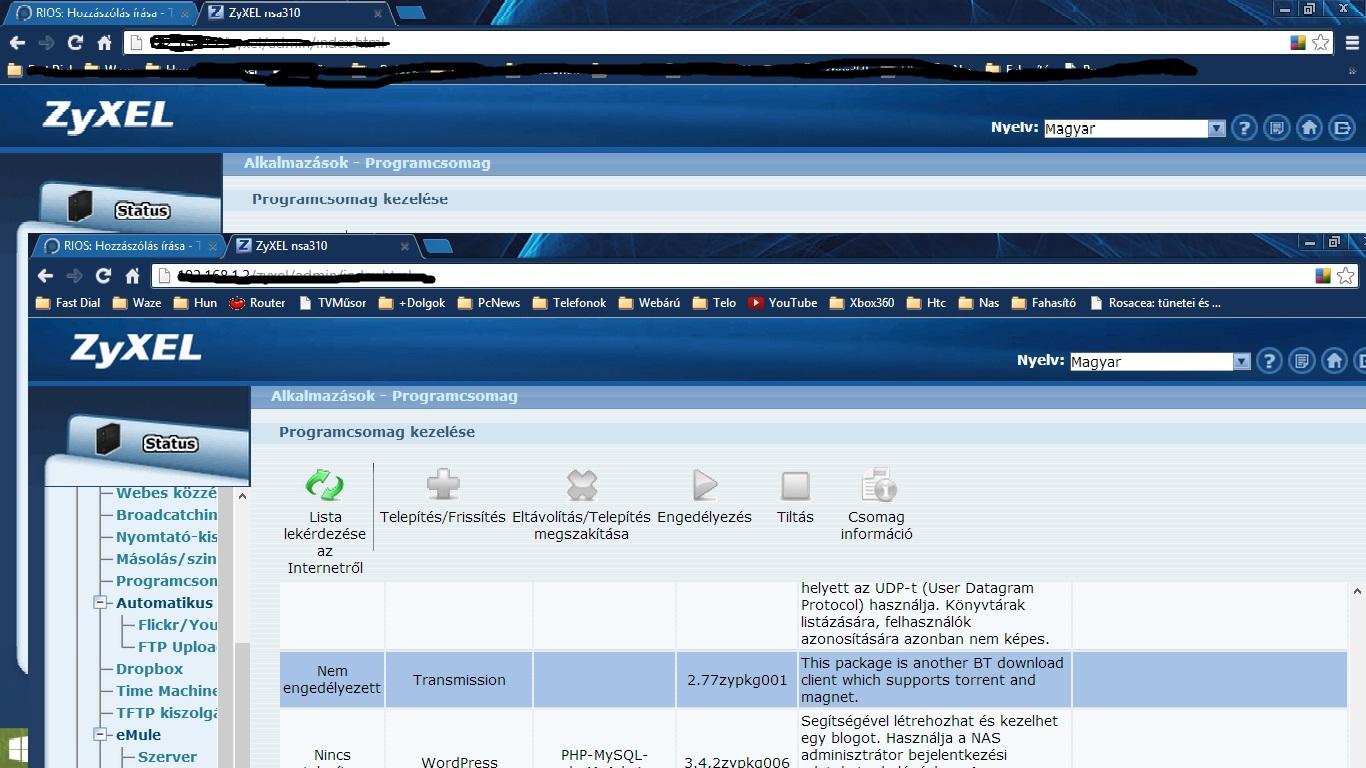Click the logout icon in back ZyXEL header
Image resolution: width=1366 pixels, height=768 pixels.
(x=1342, y=128)
